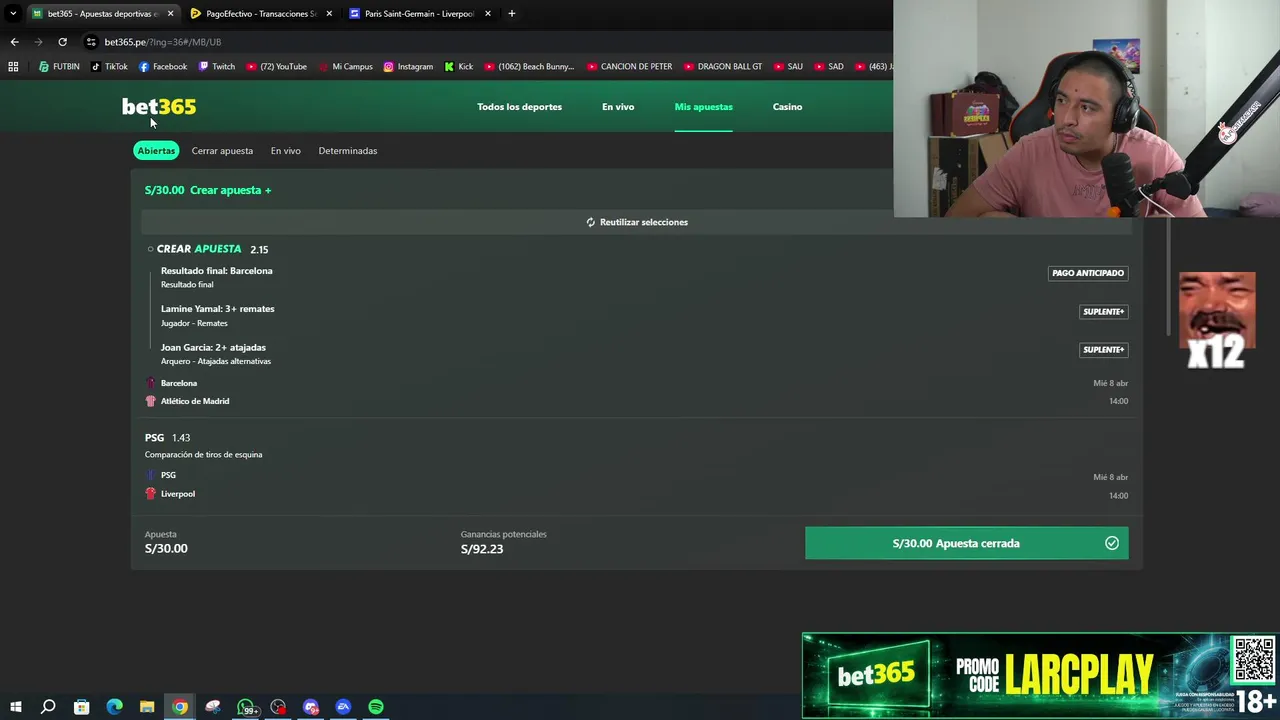1280x720 pixels.
Task: Click the PAGO ANTICIPADO badge
Action: tap(1088, 273)
